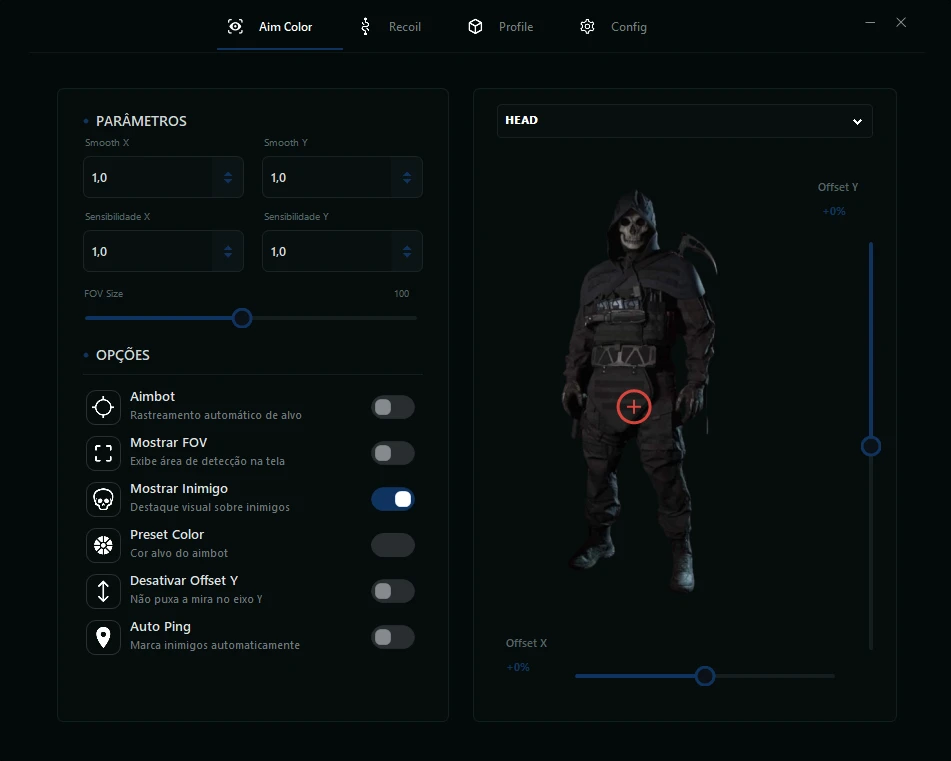Screen dimensions: 951x761
Task: Click the Profile cube icon
Action: 476,27
